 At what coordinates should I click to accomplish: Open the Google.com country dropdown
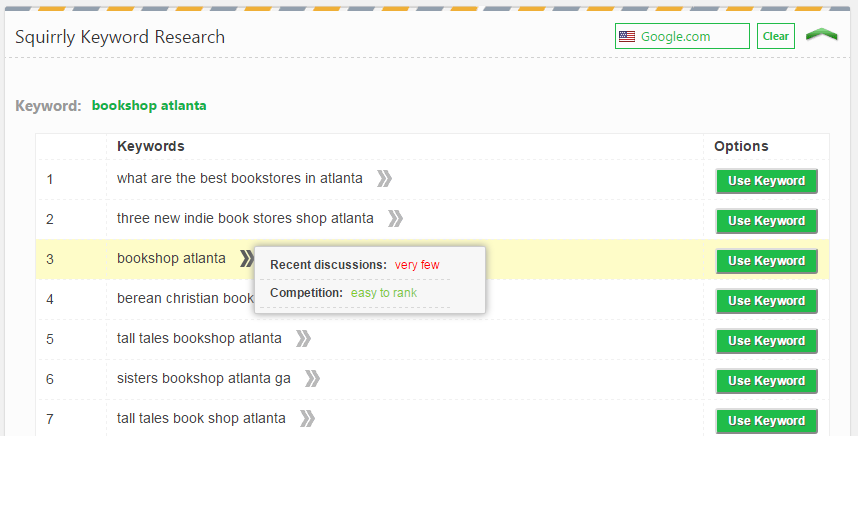(x=682, y=36)
